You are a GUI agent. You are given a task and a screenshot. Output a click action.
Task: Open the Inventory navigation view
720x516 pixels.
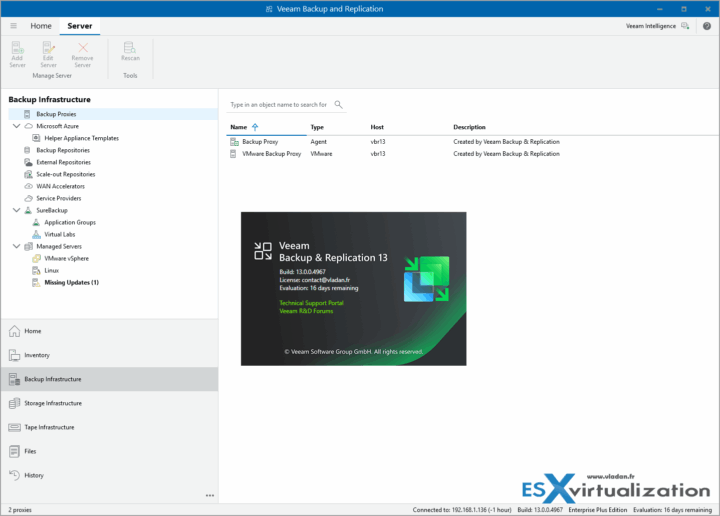[109, 355]
